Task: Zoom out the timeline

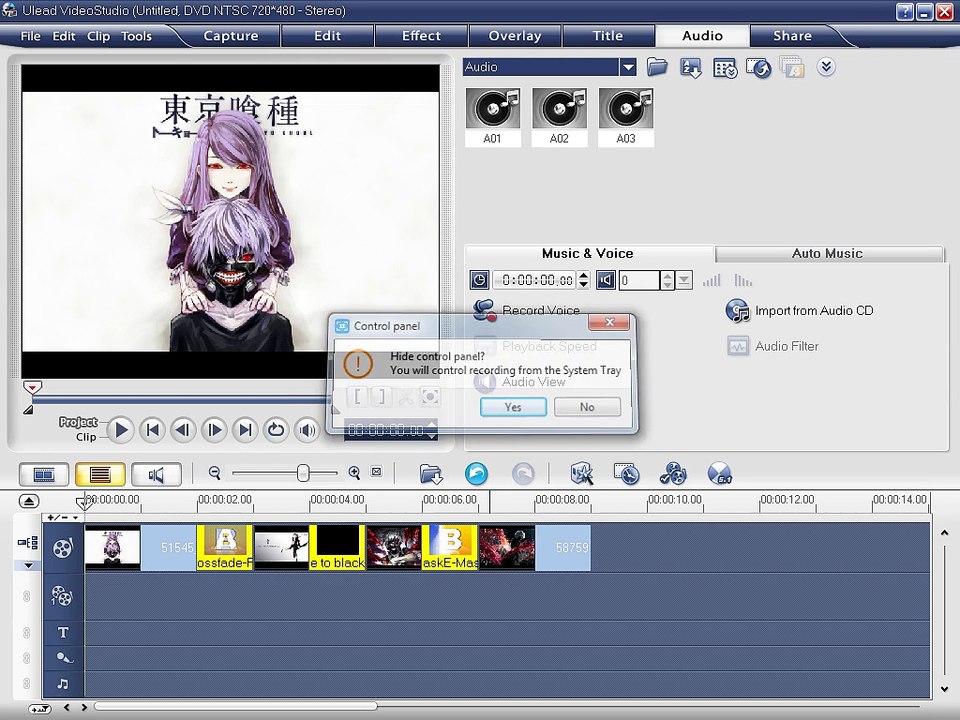Action: click(x=214, y=473)
